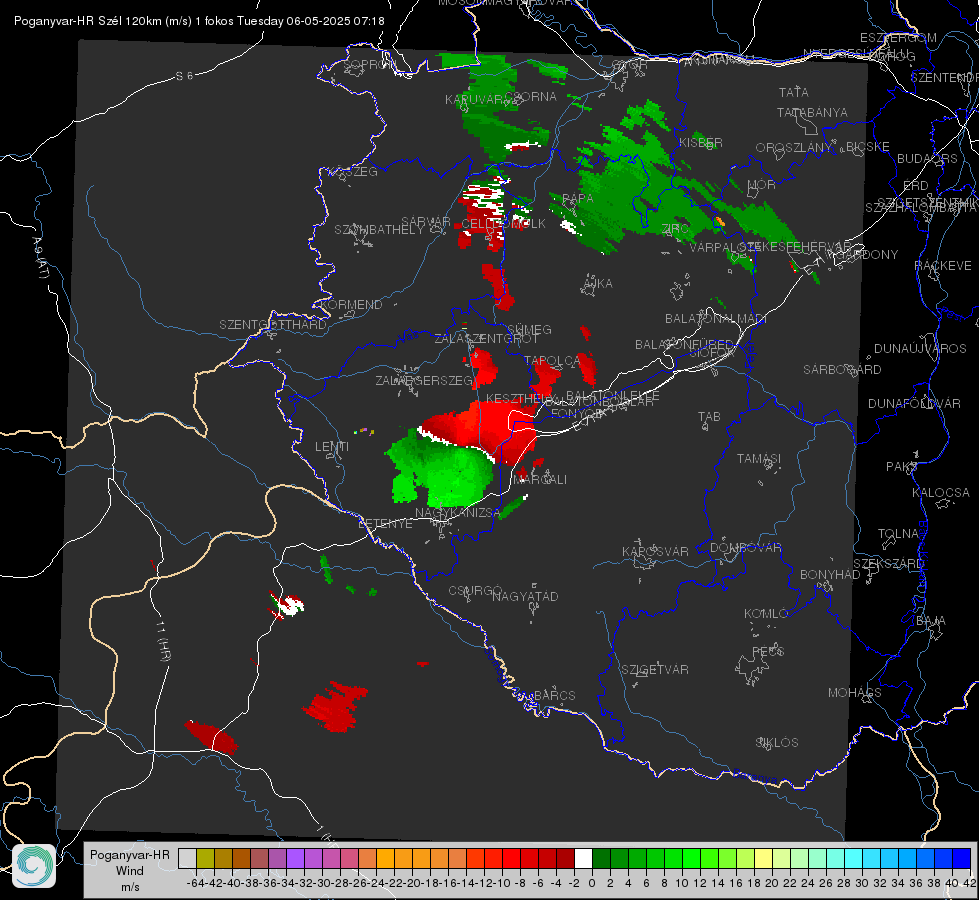Click the NAGYATAD city label
979x900 pixels.
point(525,596)
